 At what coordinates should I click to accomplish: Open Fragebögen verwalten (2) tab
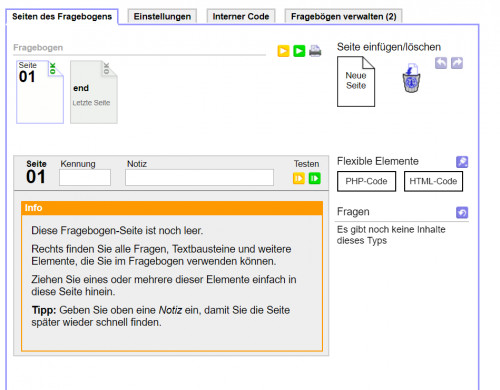click(344, 17)
